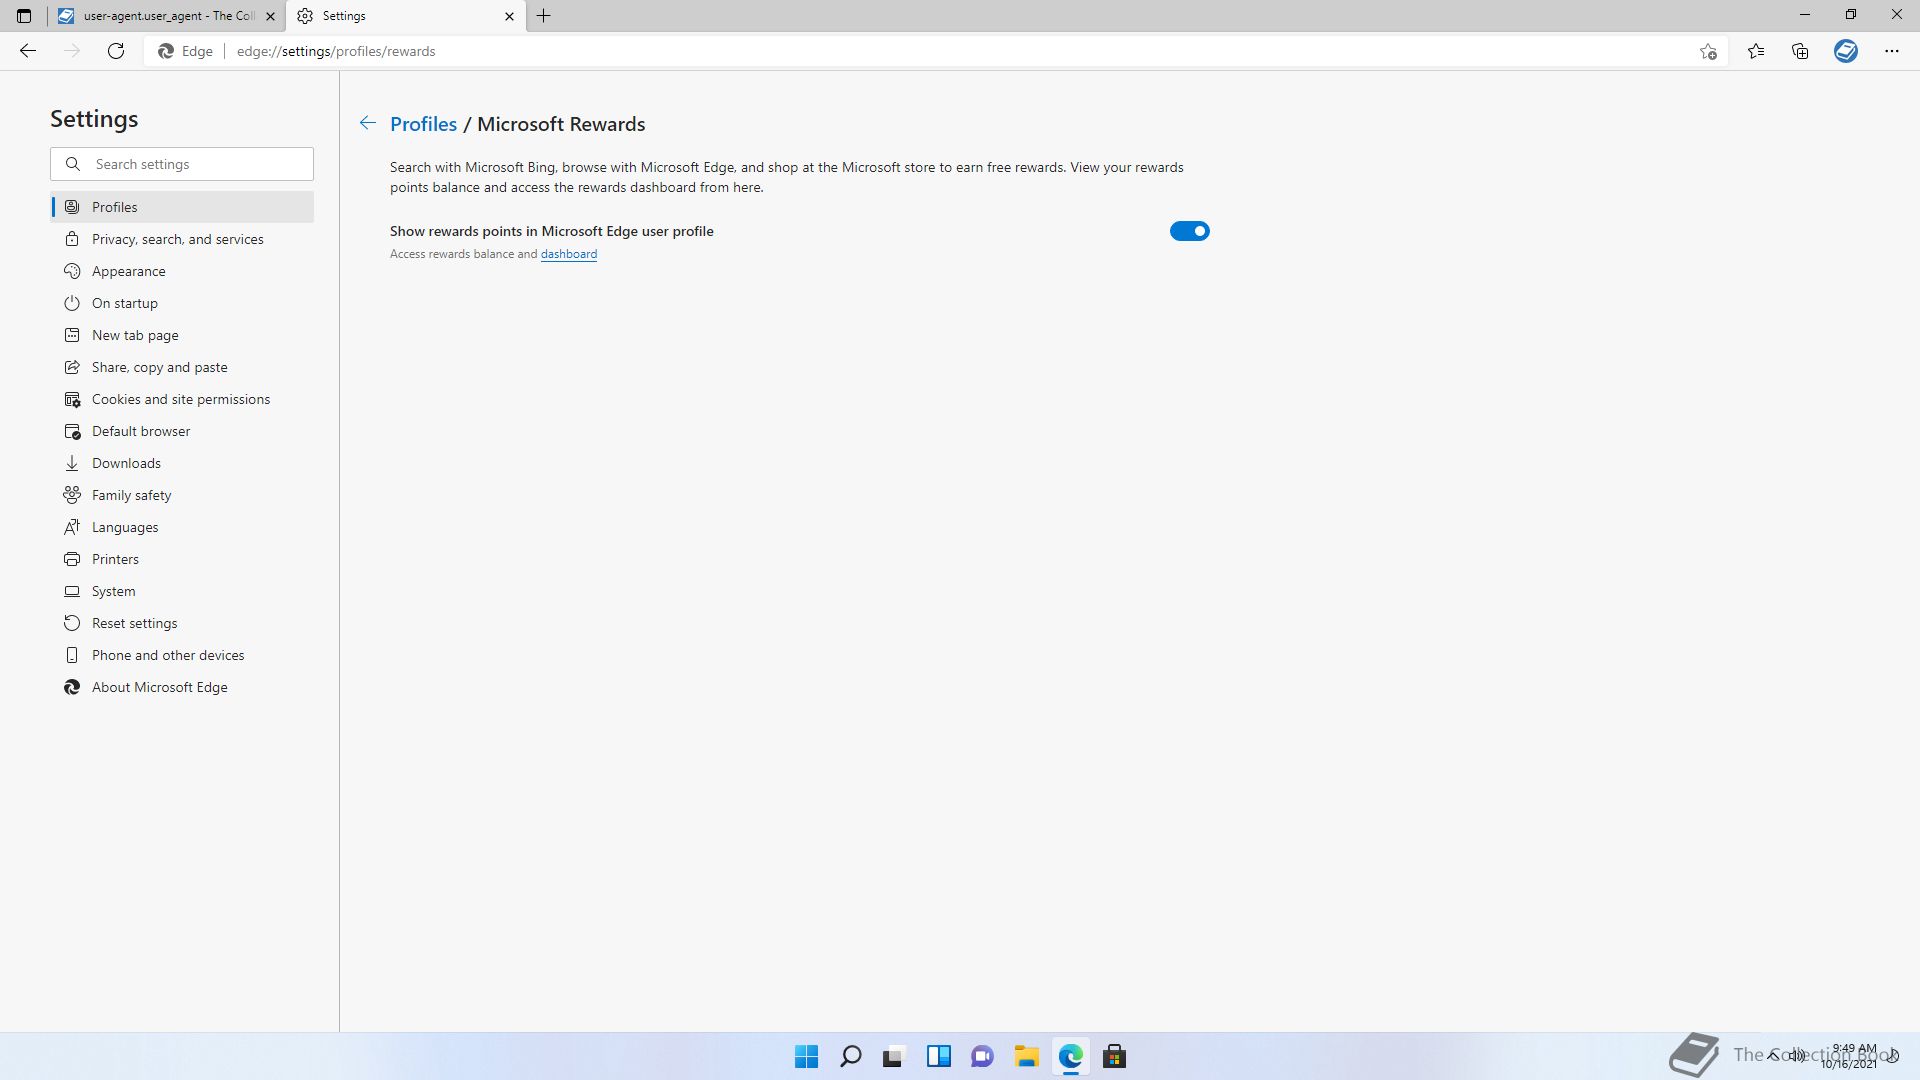
Task: Open the tab actions menu icon
Action: pyautogui.click(x=24, y=16)
